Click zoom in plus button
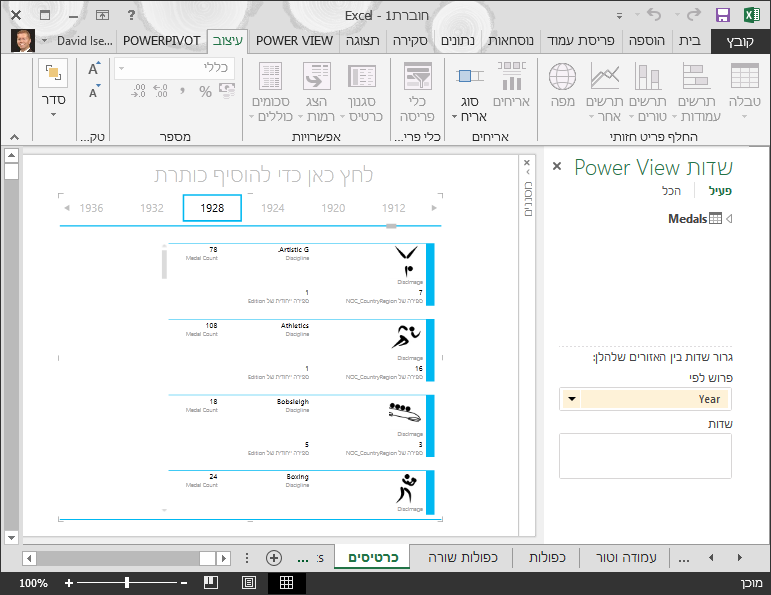Screen dimensions: 771x595 pos(69,583)
